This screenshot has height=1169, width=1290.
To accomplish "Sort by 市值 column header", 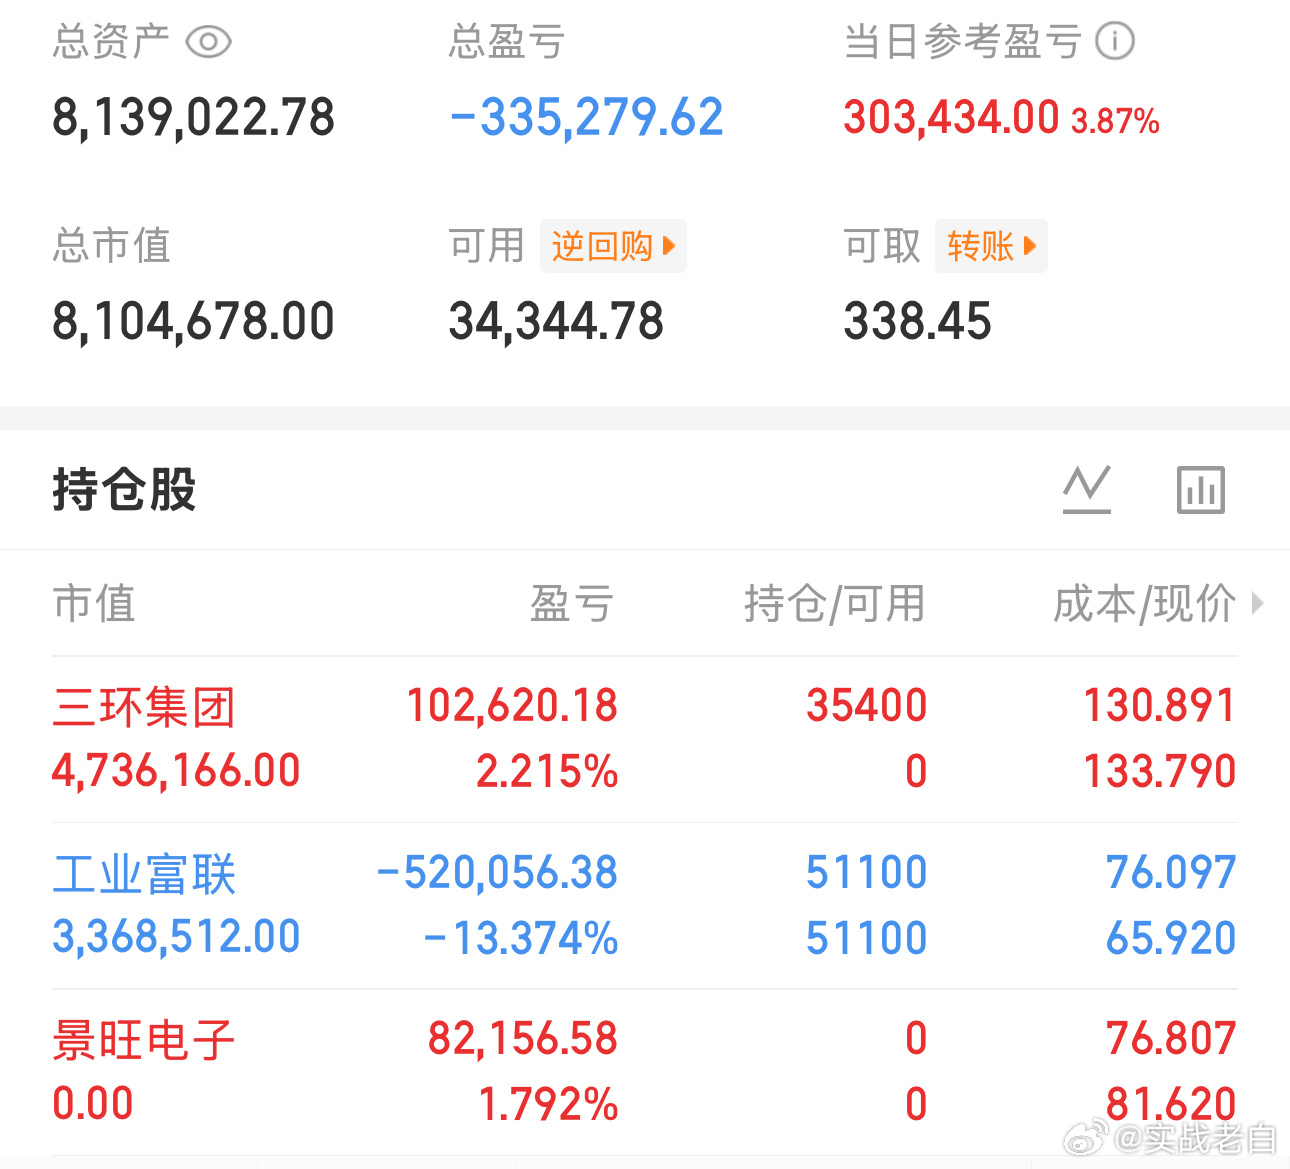I will 94,603.
